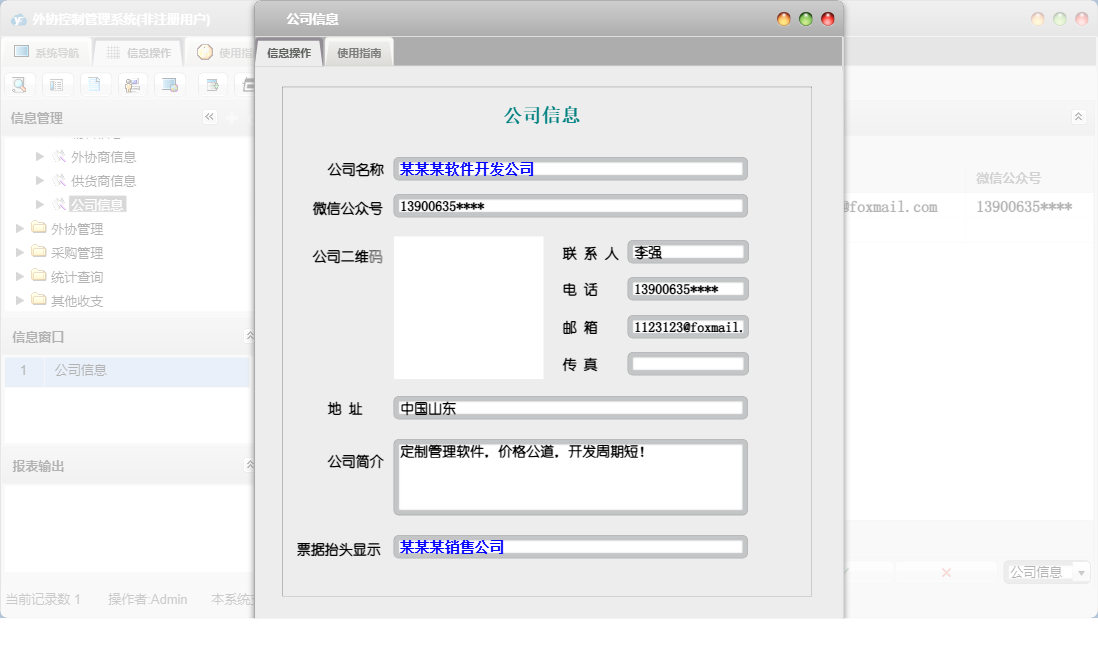This screenshot has height=665, width=1098.
Task: Click the red X cancel button
Action: pyautogui.click(x=945, y=572)
